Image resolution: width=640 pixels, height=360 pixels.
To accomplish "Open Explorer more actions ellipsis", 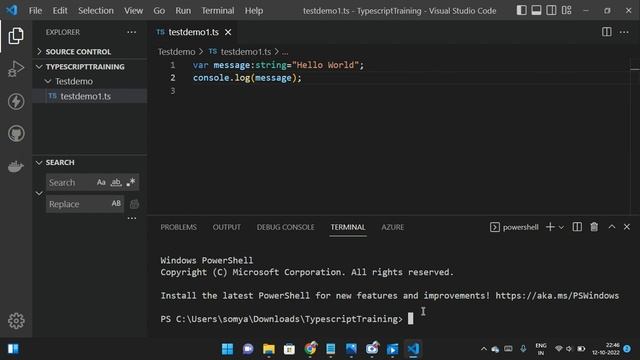I will point(131,32).
